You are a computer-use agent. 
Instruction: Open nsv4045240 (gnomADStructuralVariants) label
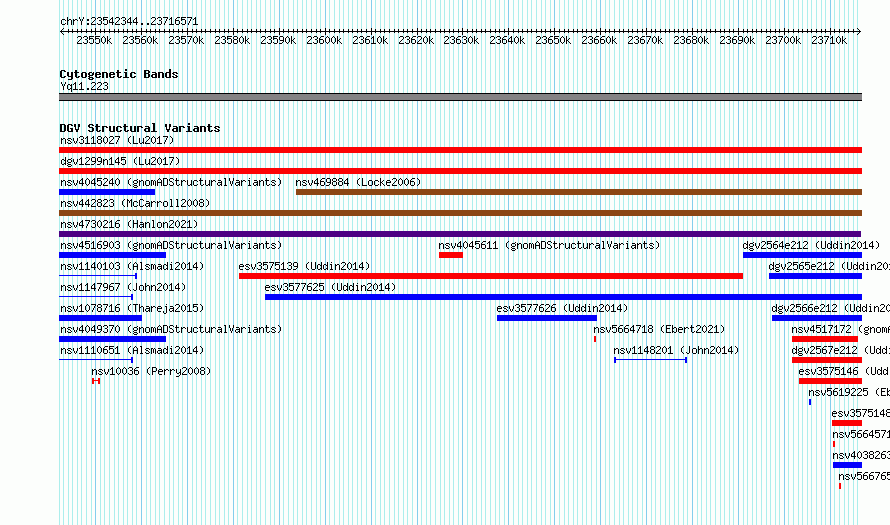171,182
